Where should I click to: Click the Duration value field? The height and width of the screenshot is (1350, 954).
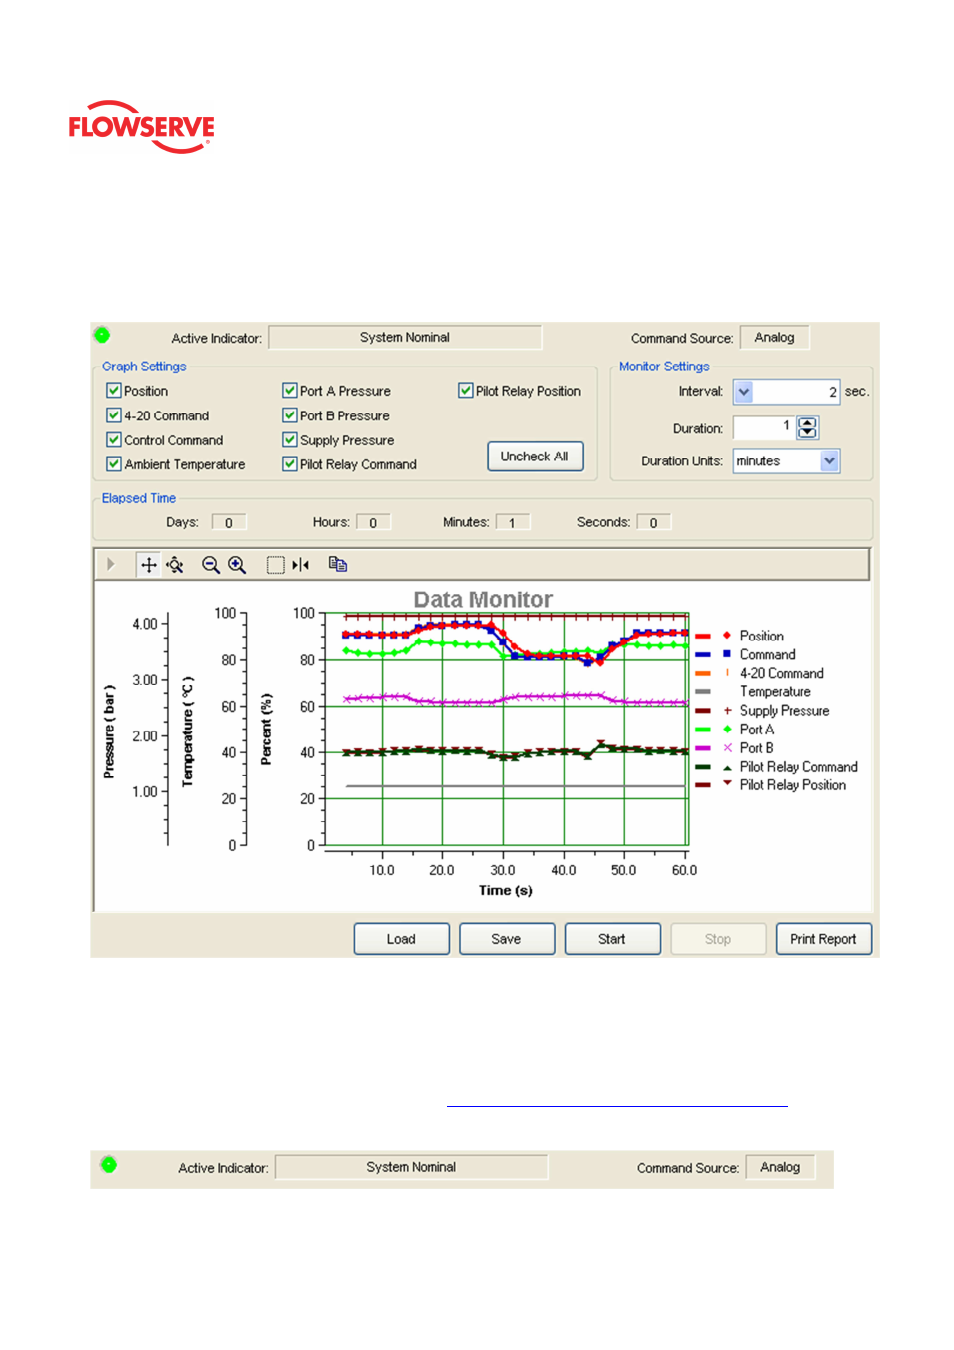point(763,428)
